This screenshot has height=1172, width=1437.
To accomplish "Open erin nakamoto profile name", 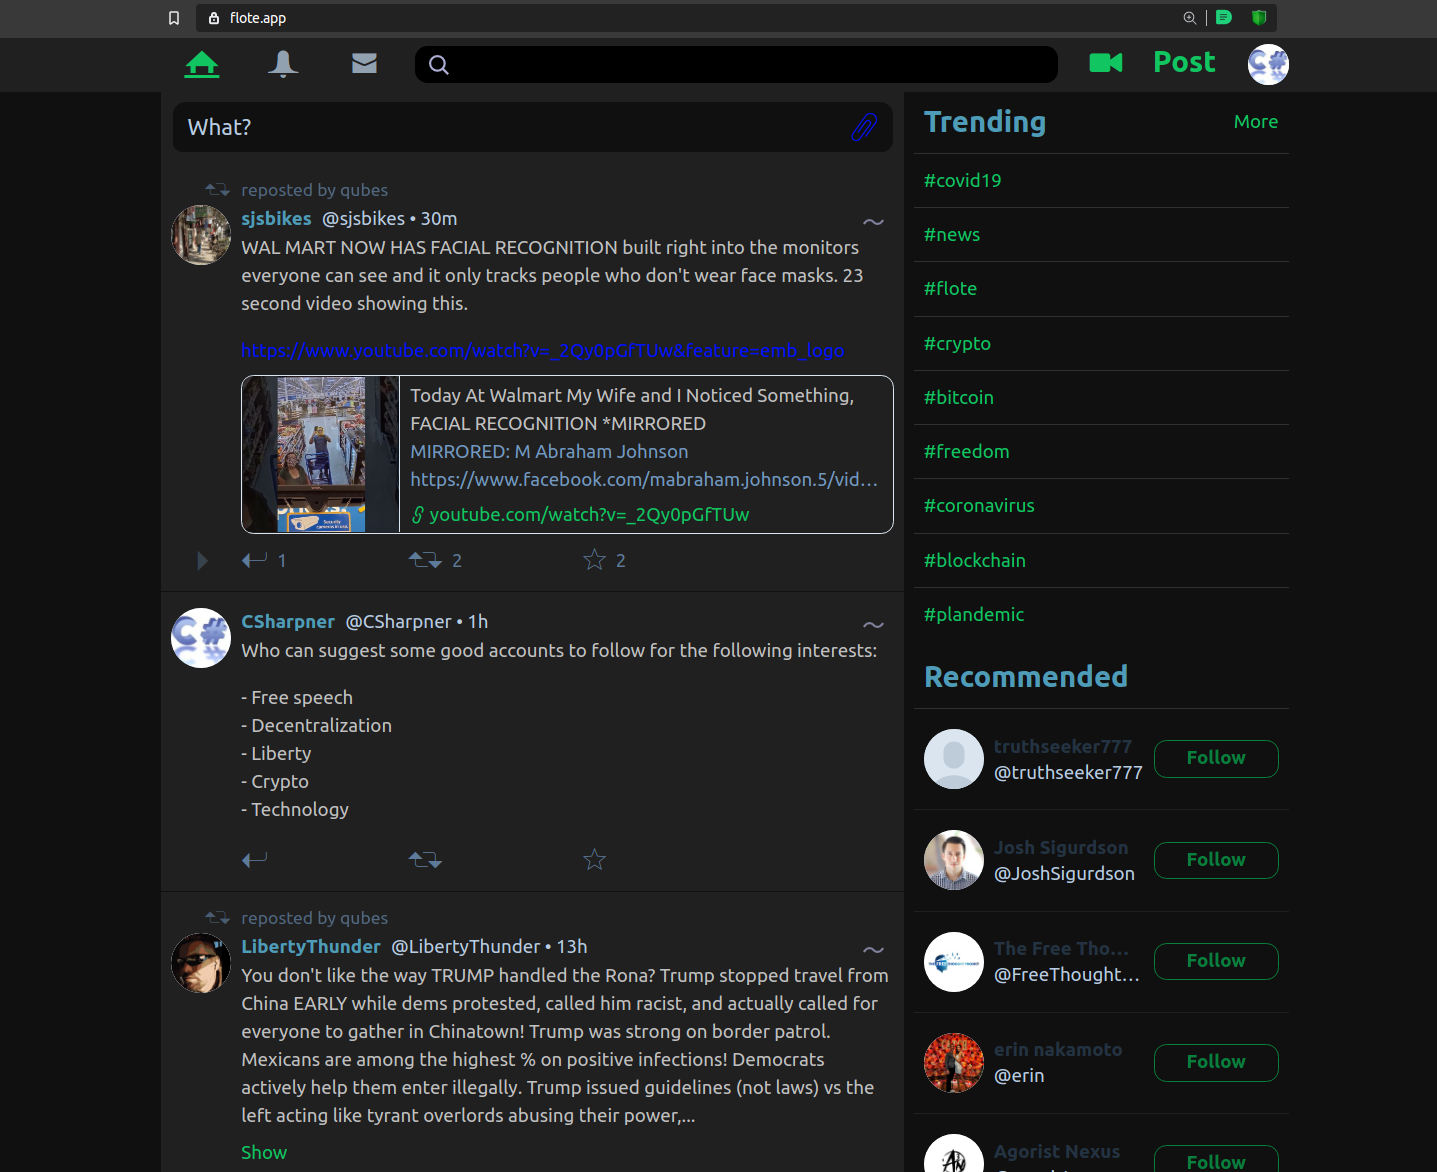I will pos(1058,1049).
